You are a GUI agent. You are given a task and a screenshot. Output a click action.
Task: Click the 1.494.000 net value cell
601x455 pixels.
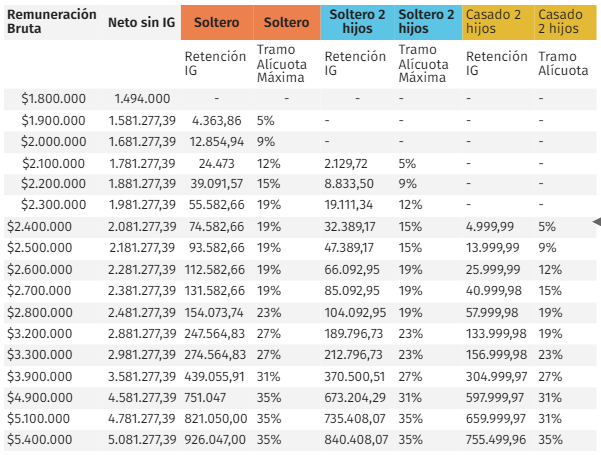[x=142, y=99]
